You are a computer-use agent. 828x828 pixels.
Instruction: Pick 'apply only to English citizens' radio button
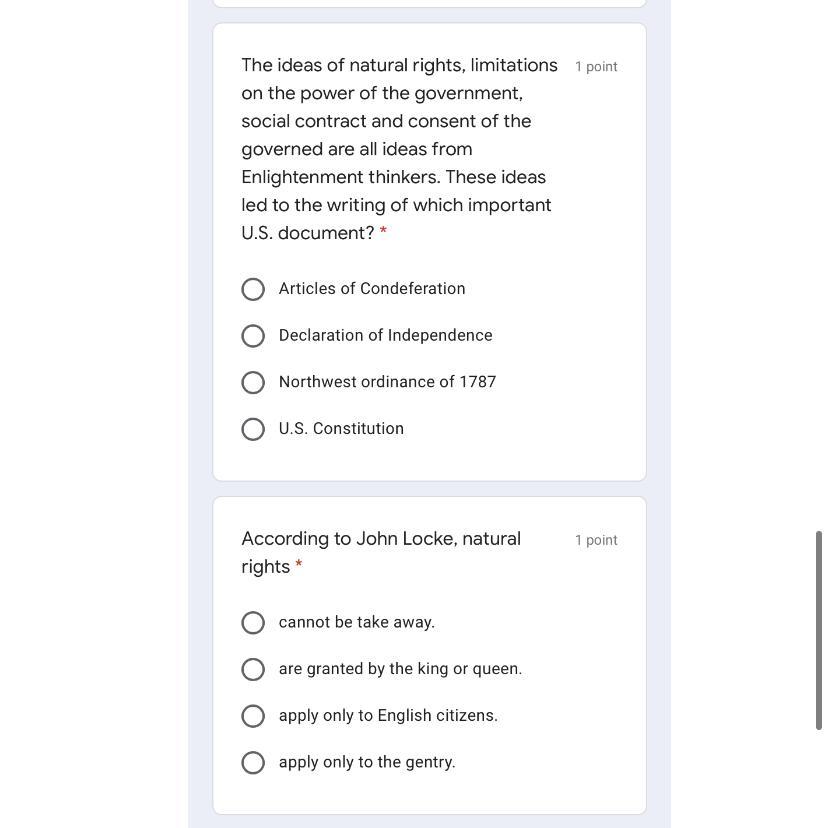tap(253, 716)
